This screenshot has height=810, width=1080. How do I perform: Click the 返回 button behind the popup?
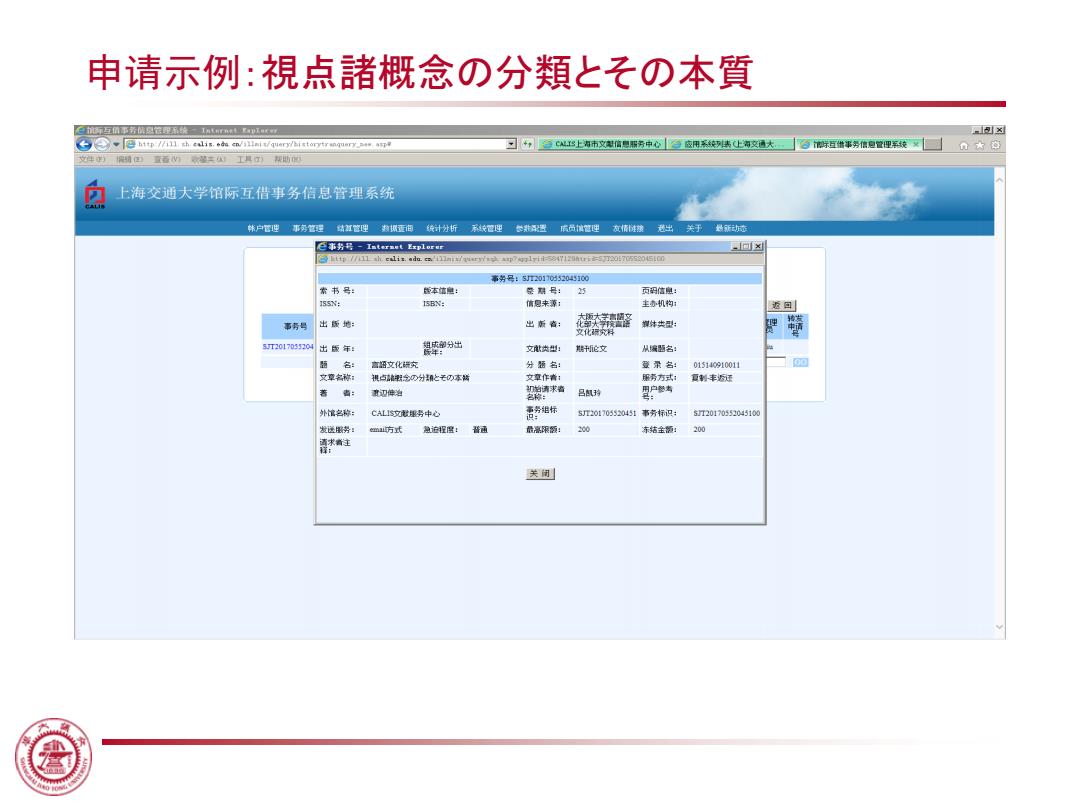click(782, 305)
